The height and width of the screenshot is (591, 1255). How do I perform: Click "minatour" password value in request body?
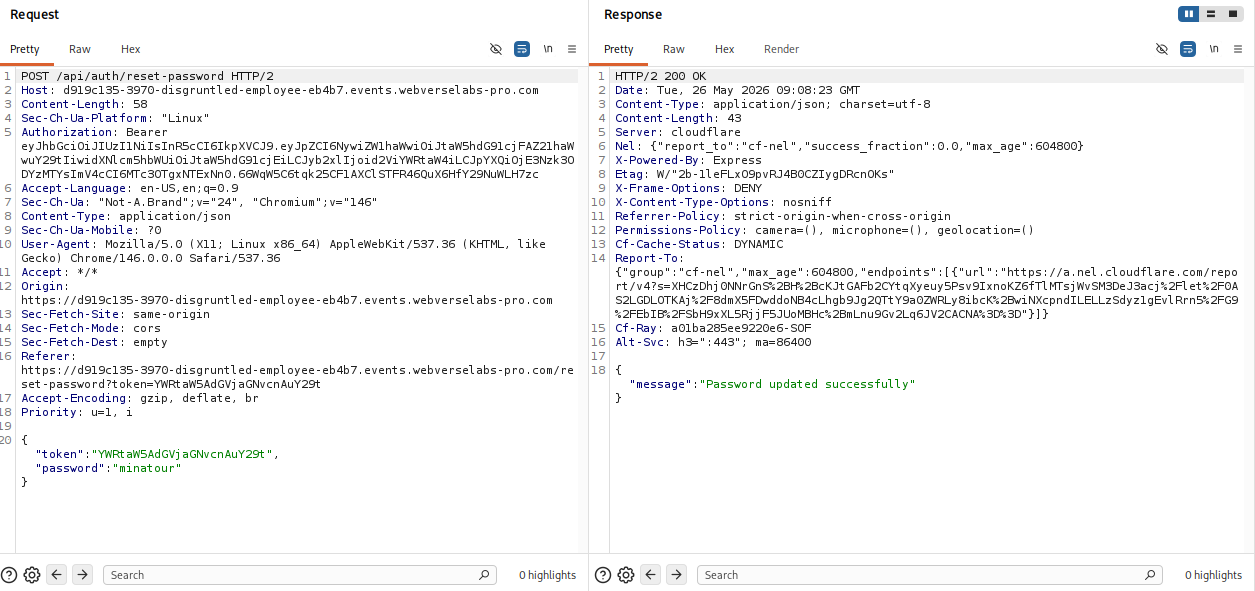click(x=147, y=468)
